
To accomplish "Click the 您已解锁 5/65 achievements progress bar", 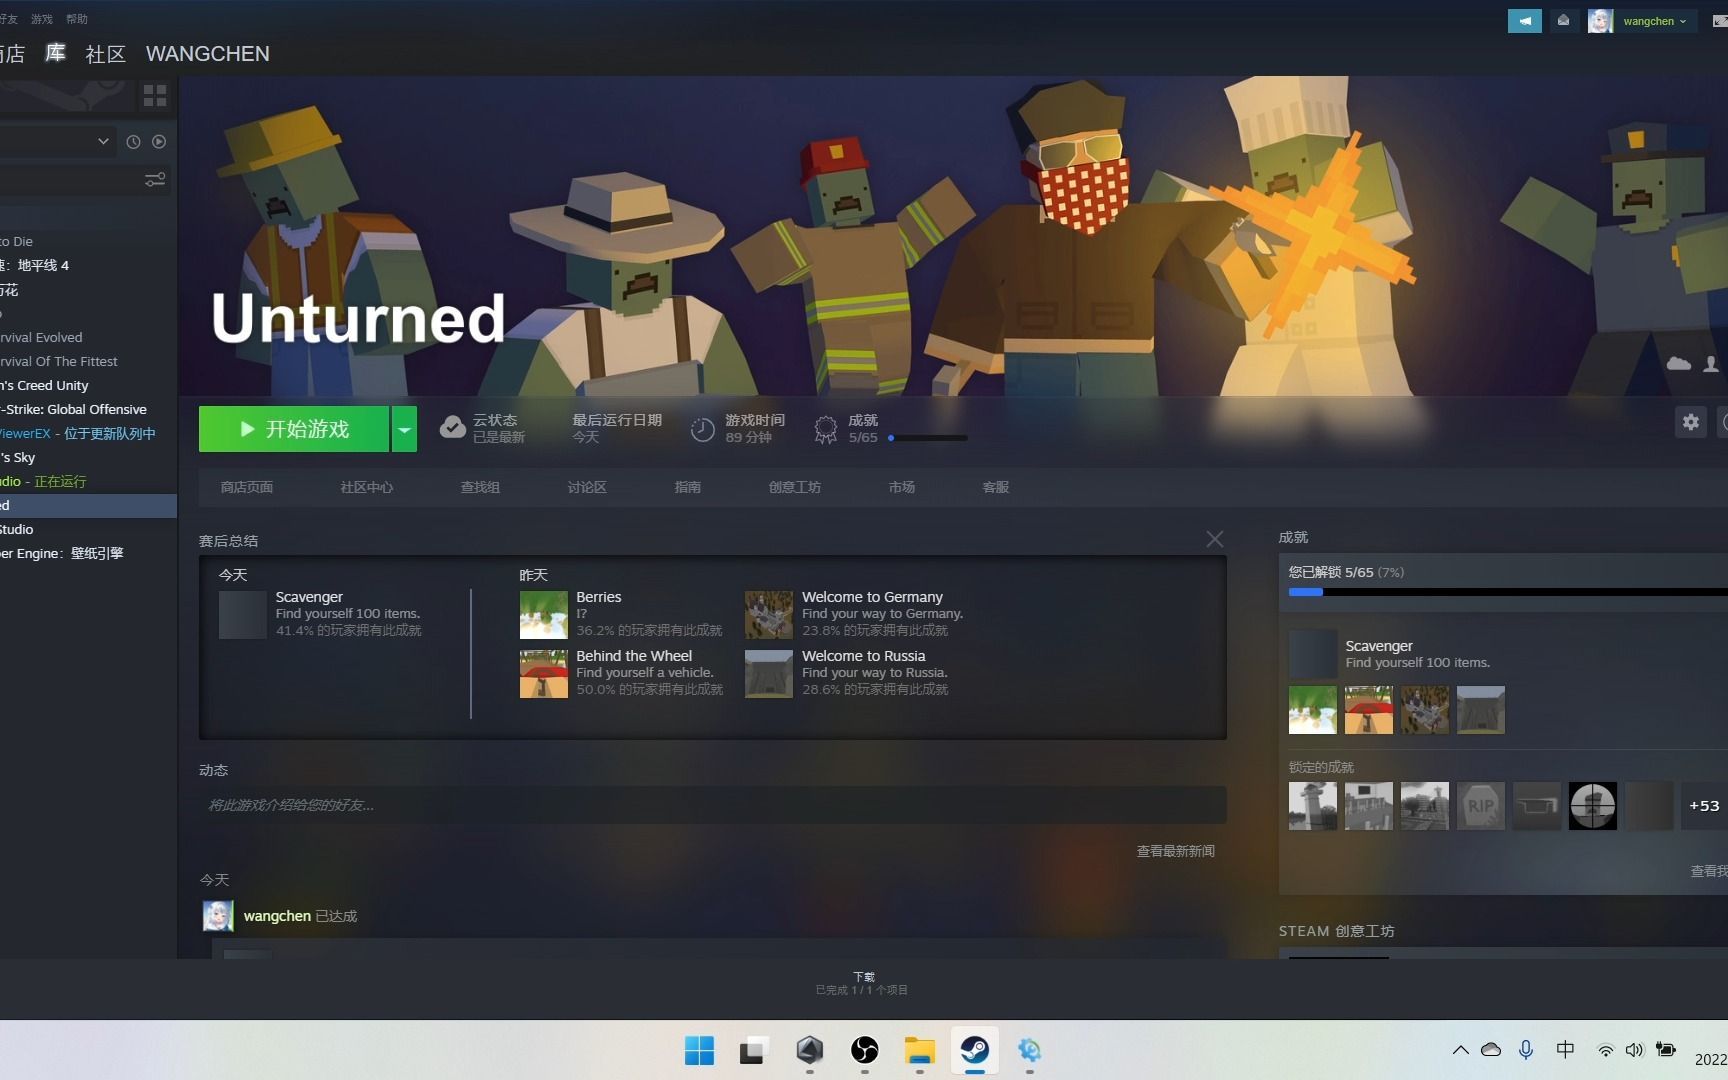I will click(1508, 592).
